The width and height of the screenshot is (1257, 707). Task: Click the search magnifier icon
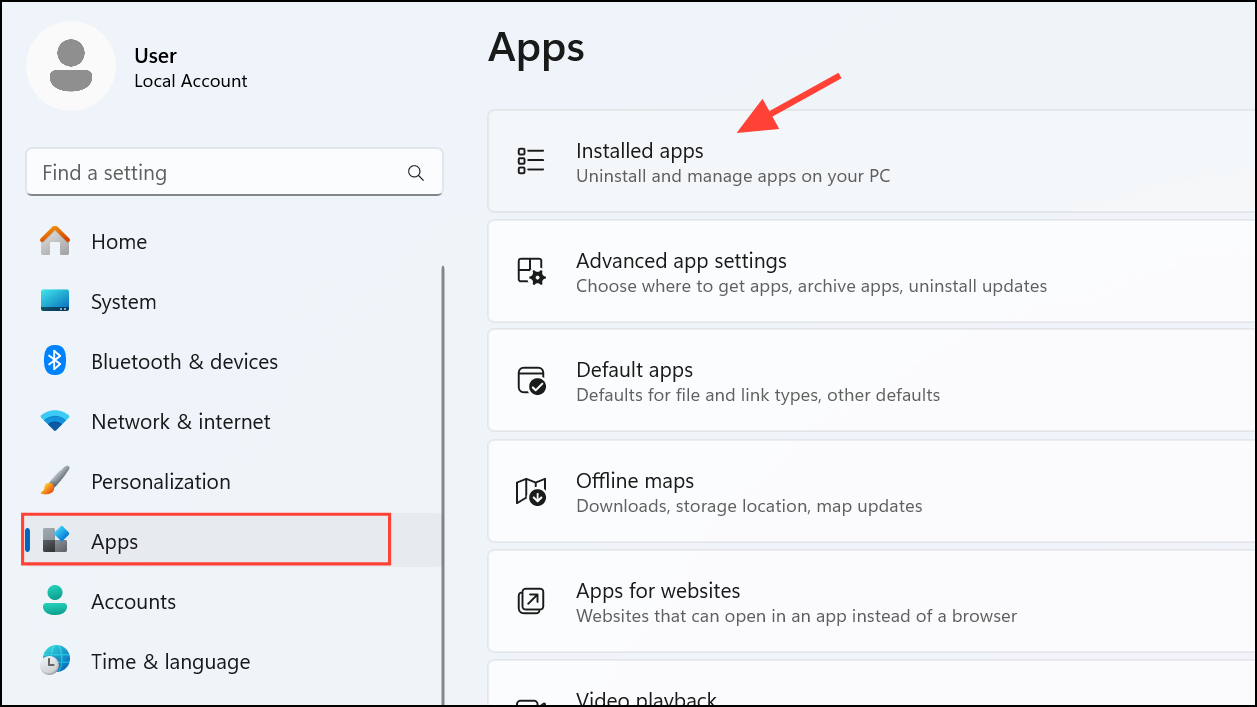[x=416, y=173]
